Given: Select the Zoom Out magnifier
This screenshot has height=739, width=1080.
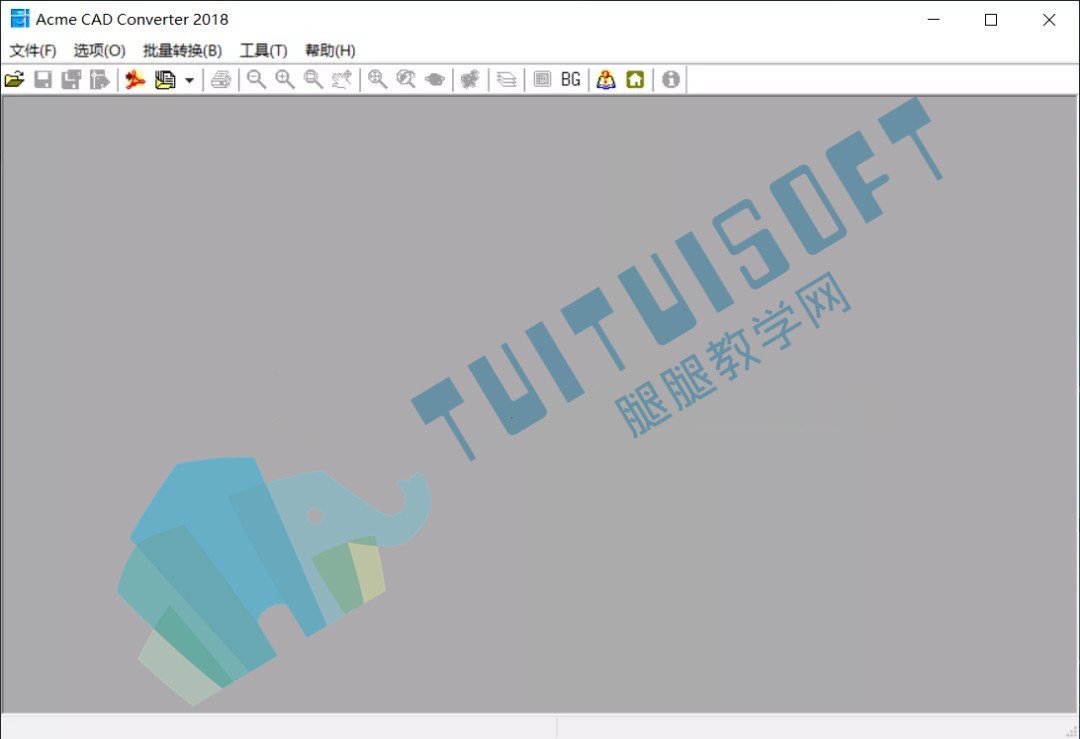Looking at the screenshot, I should [x=256, y=80].
